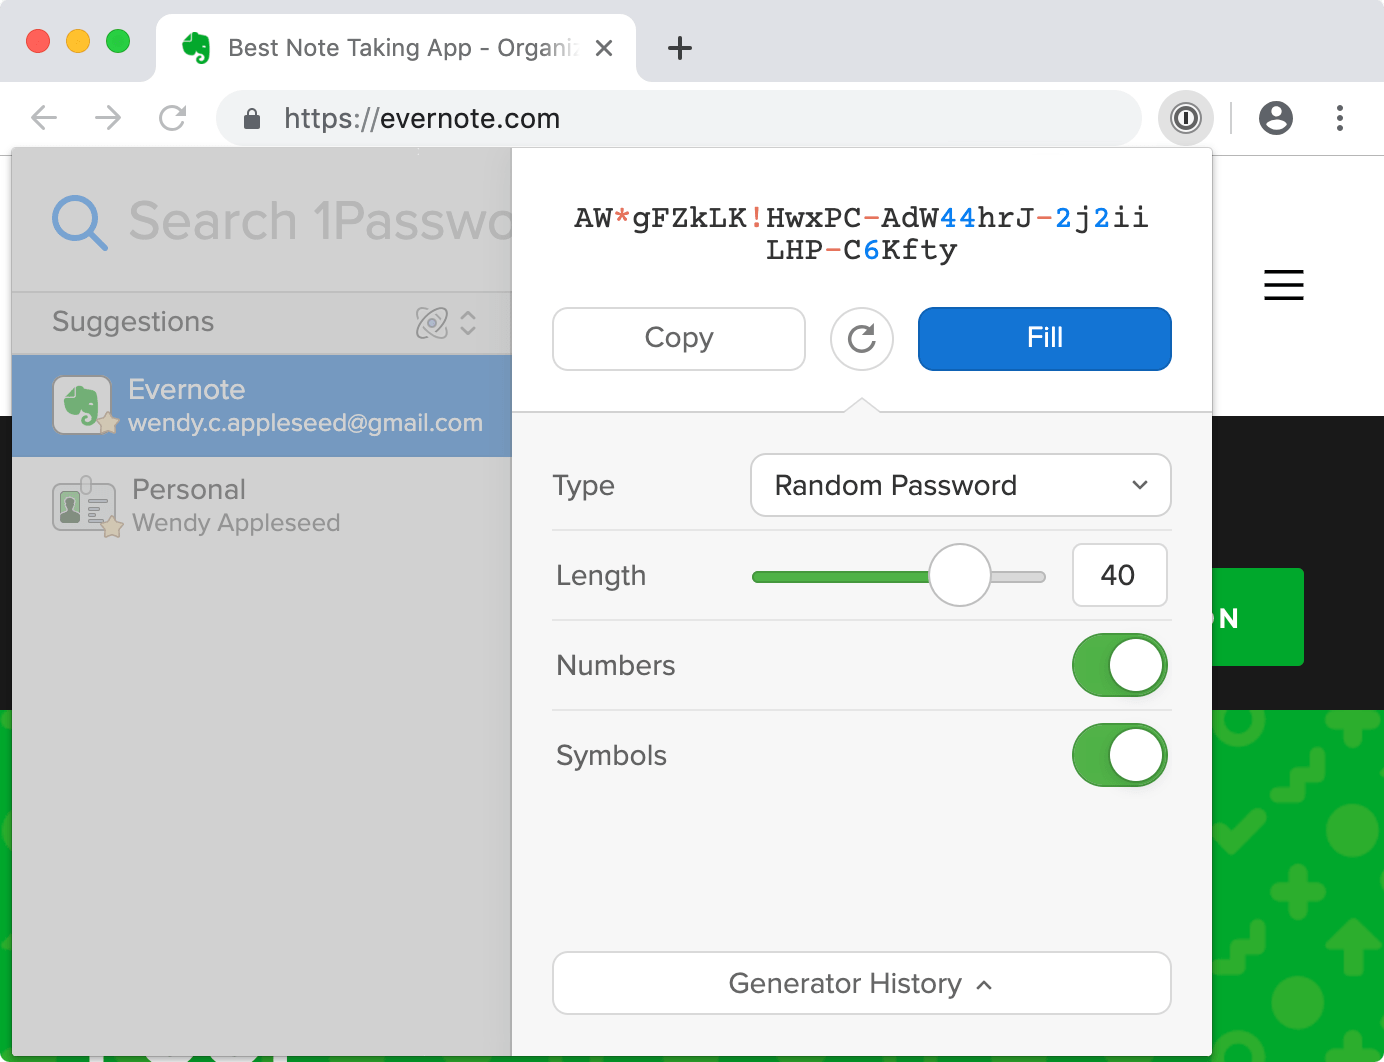Click the padlock icon in address bar

coord(252,119)
